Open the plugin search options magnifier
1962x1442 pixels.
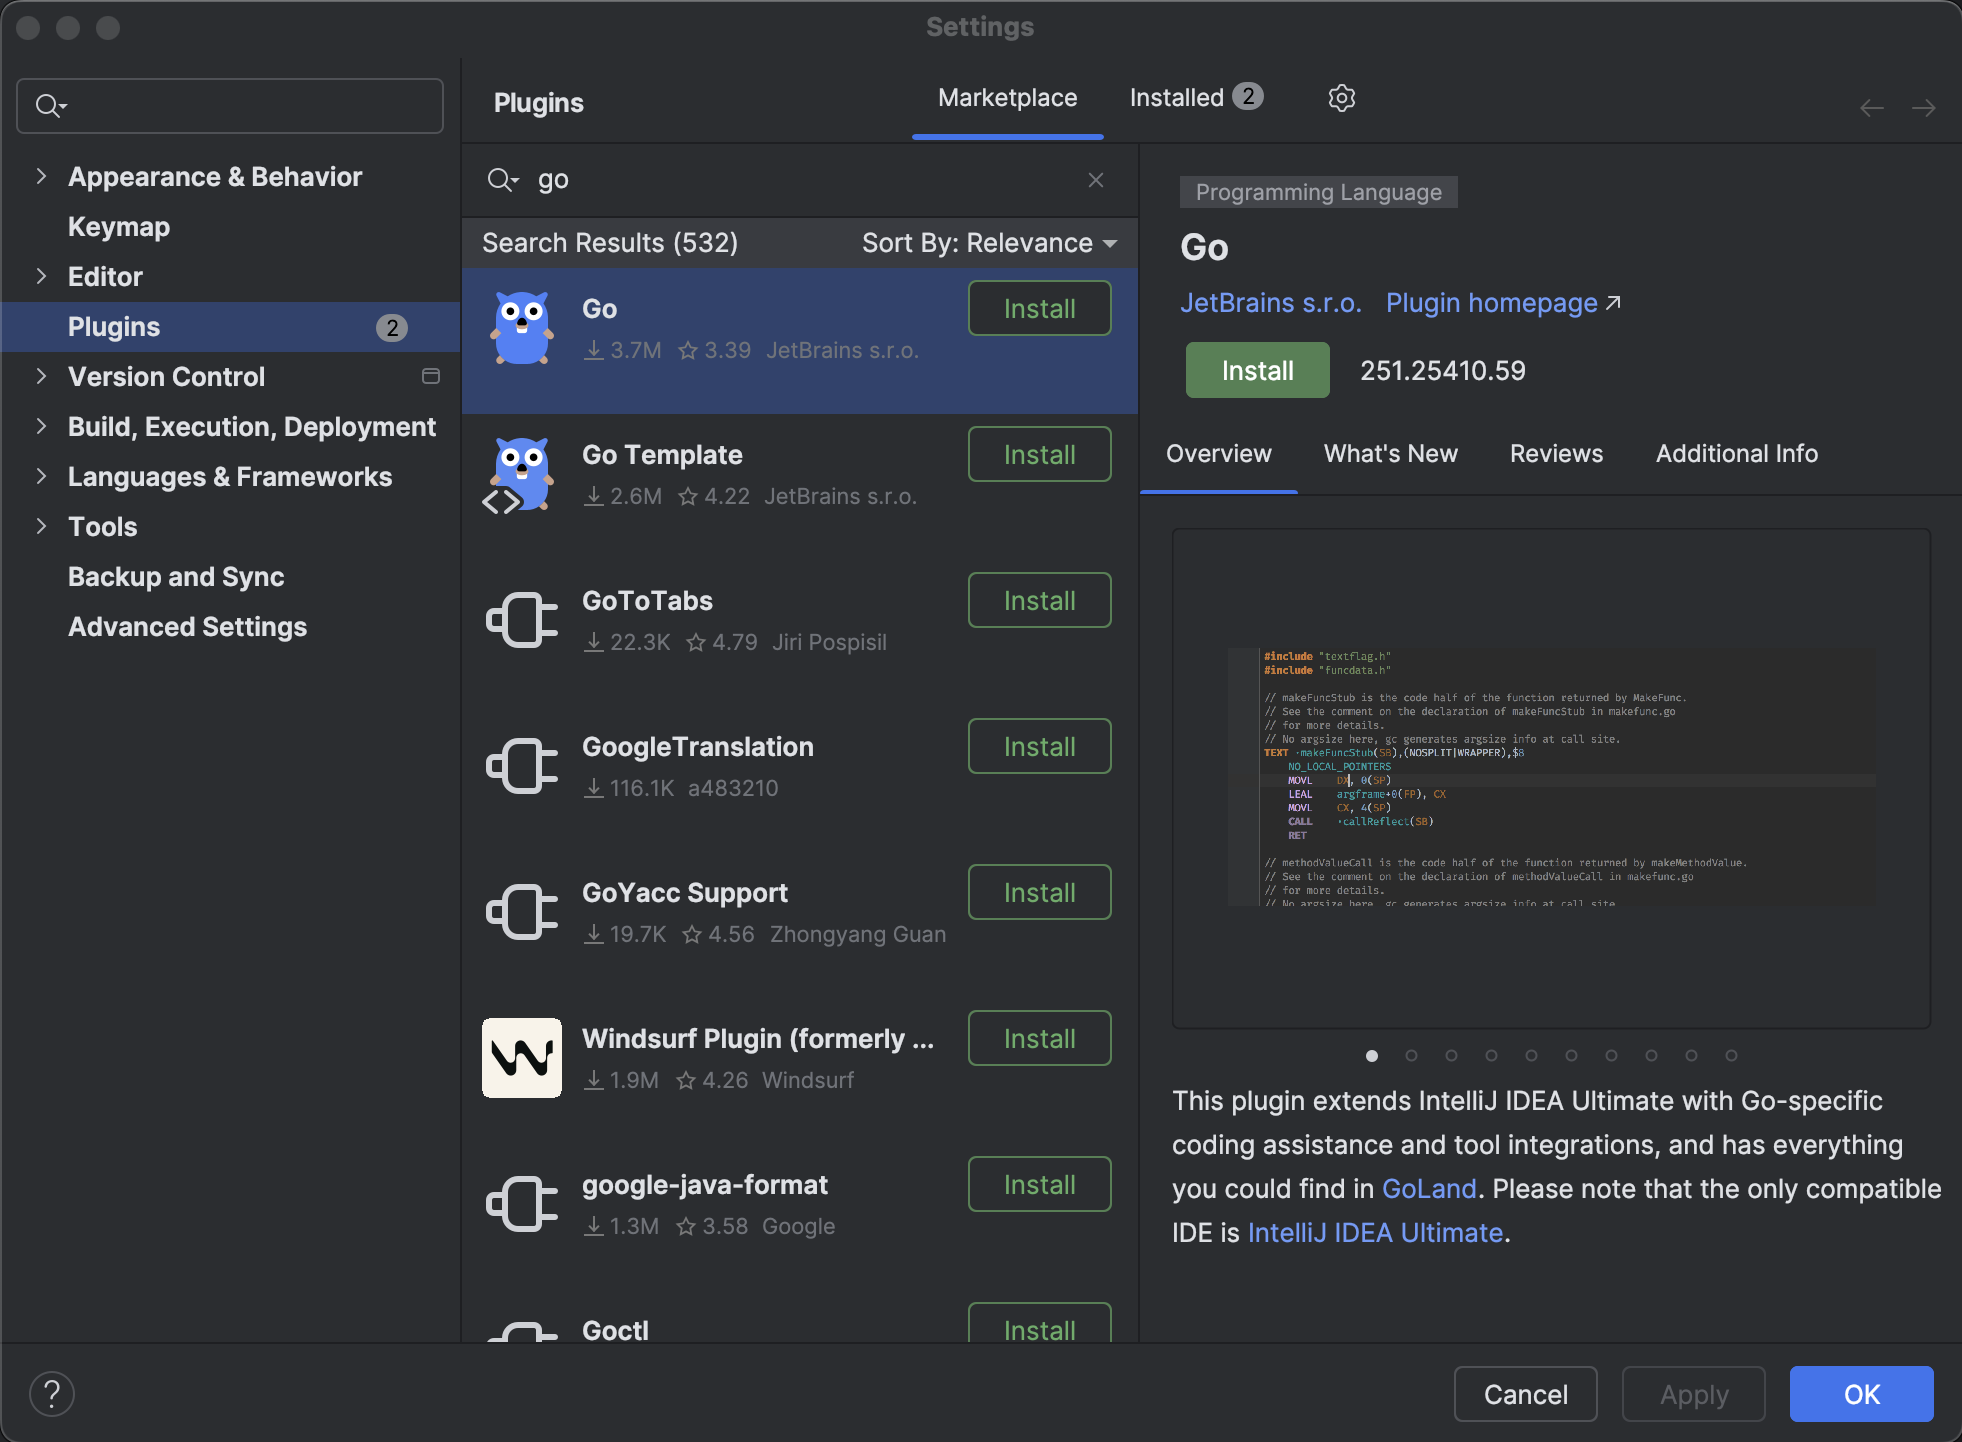501,180
